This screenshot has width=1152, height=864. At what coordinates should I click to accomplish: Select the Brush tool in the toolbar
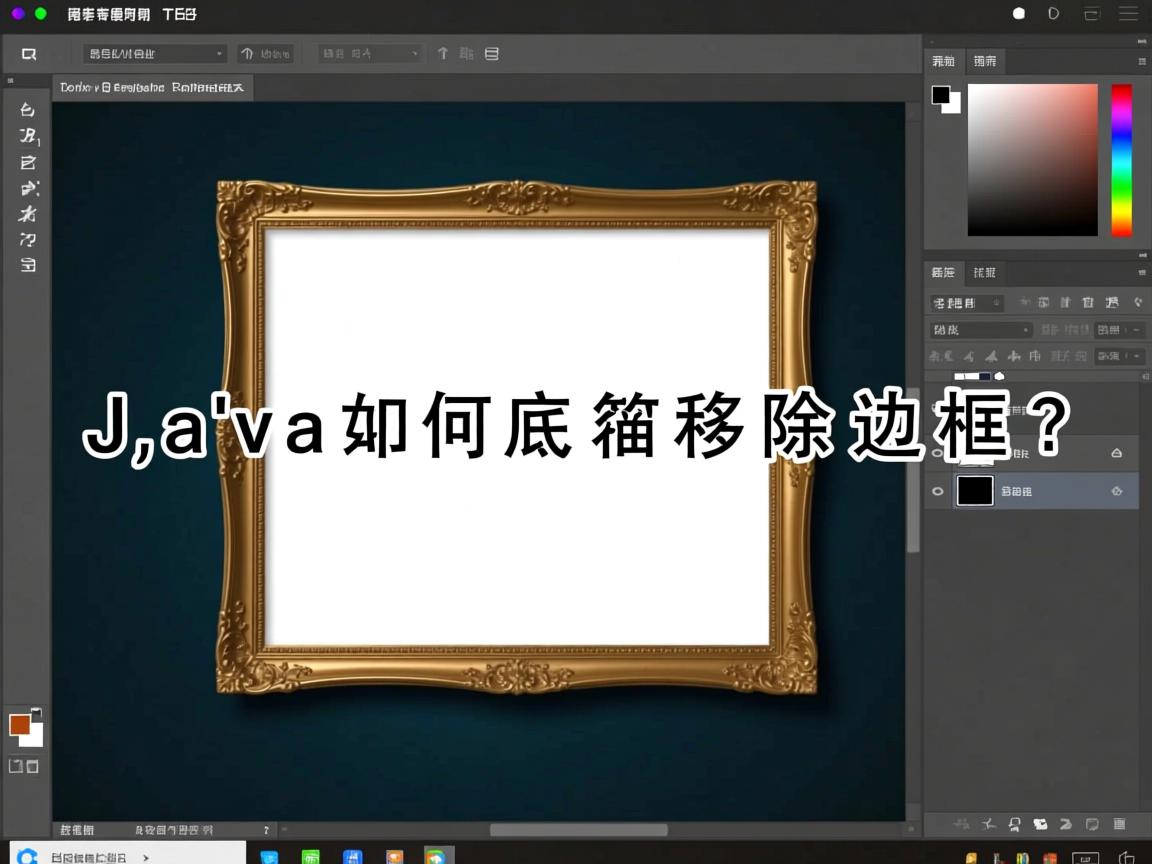tap(25, 190)
